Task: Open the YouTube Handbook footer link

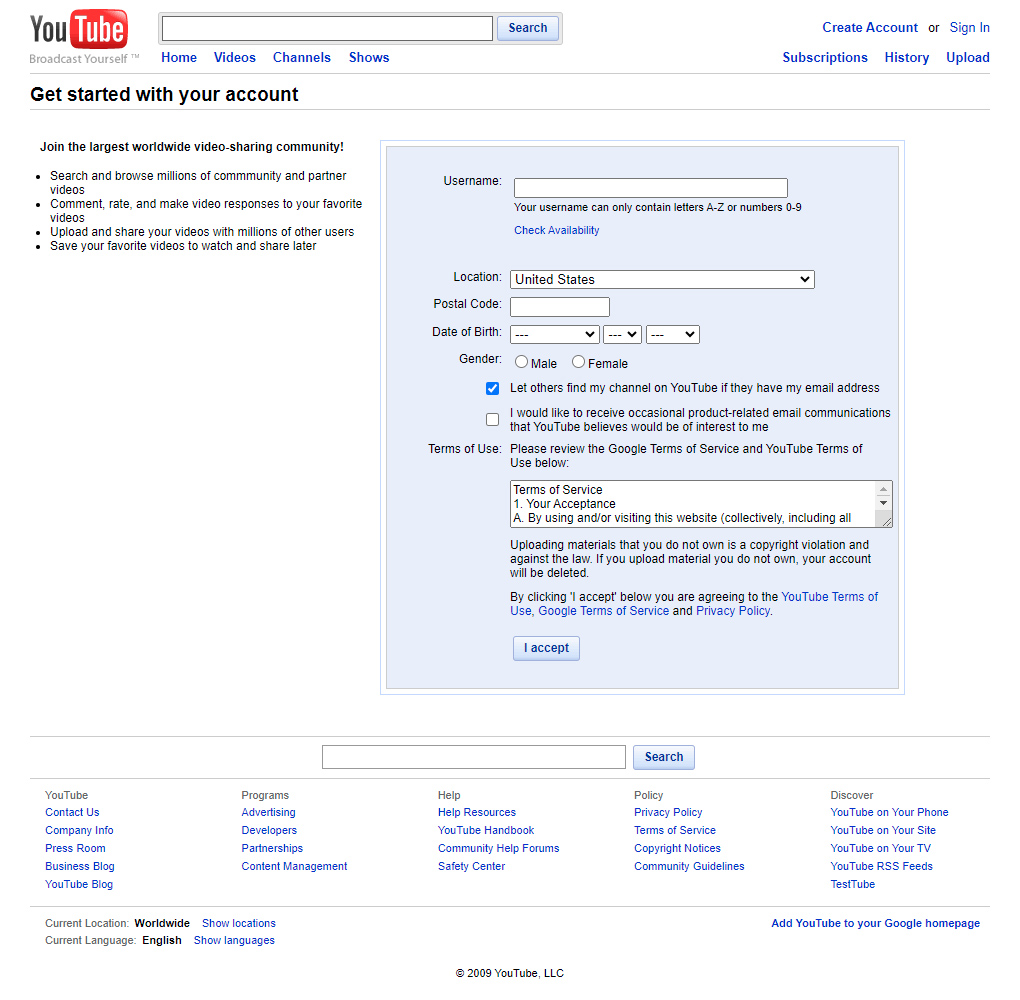Action: pos(486,831)
